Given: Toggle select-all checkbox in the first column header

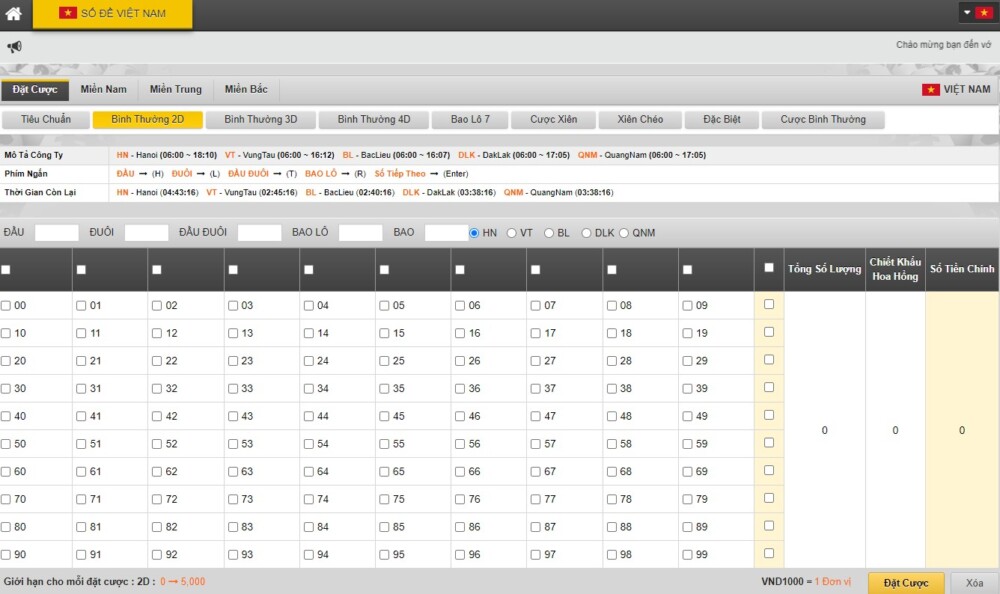Looking at the screenshot, I should [x=6, y=270].
